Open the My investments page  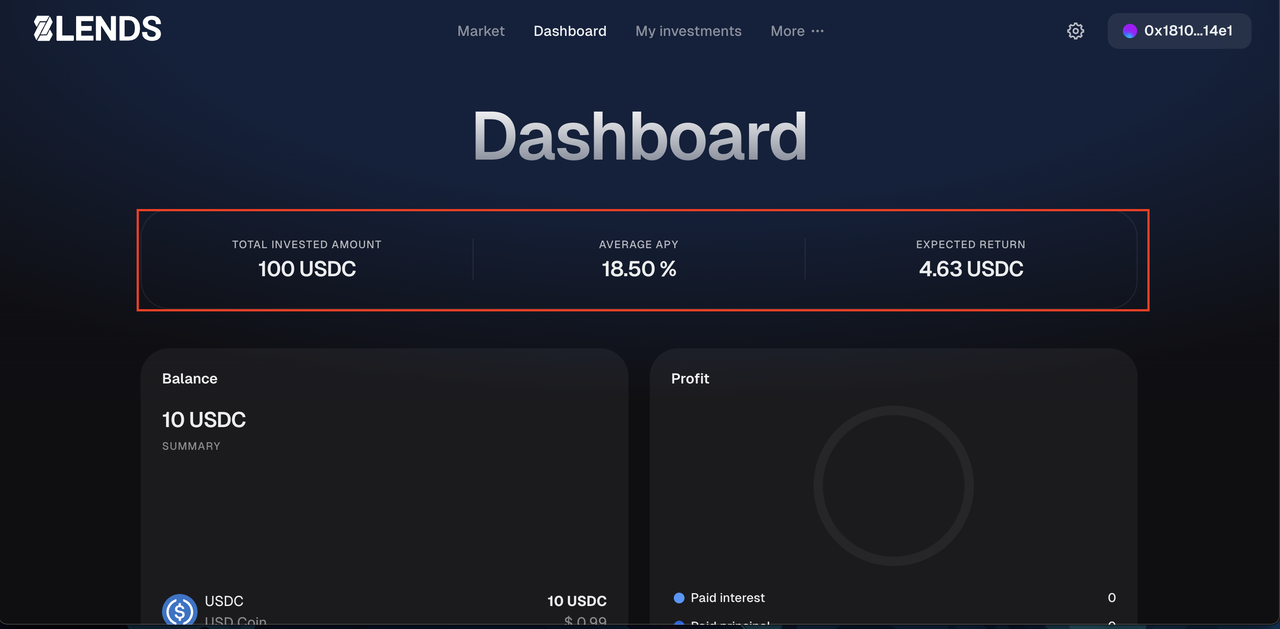point(688,31)
